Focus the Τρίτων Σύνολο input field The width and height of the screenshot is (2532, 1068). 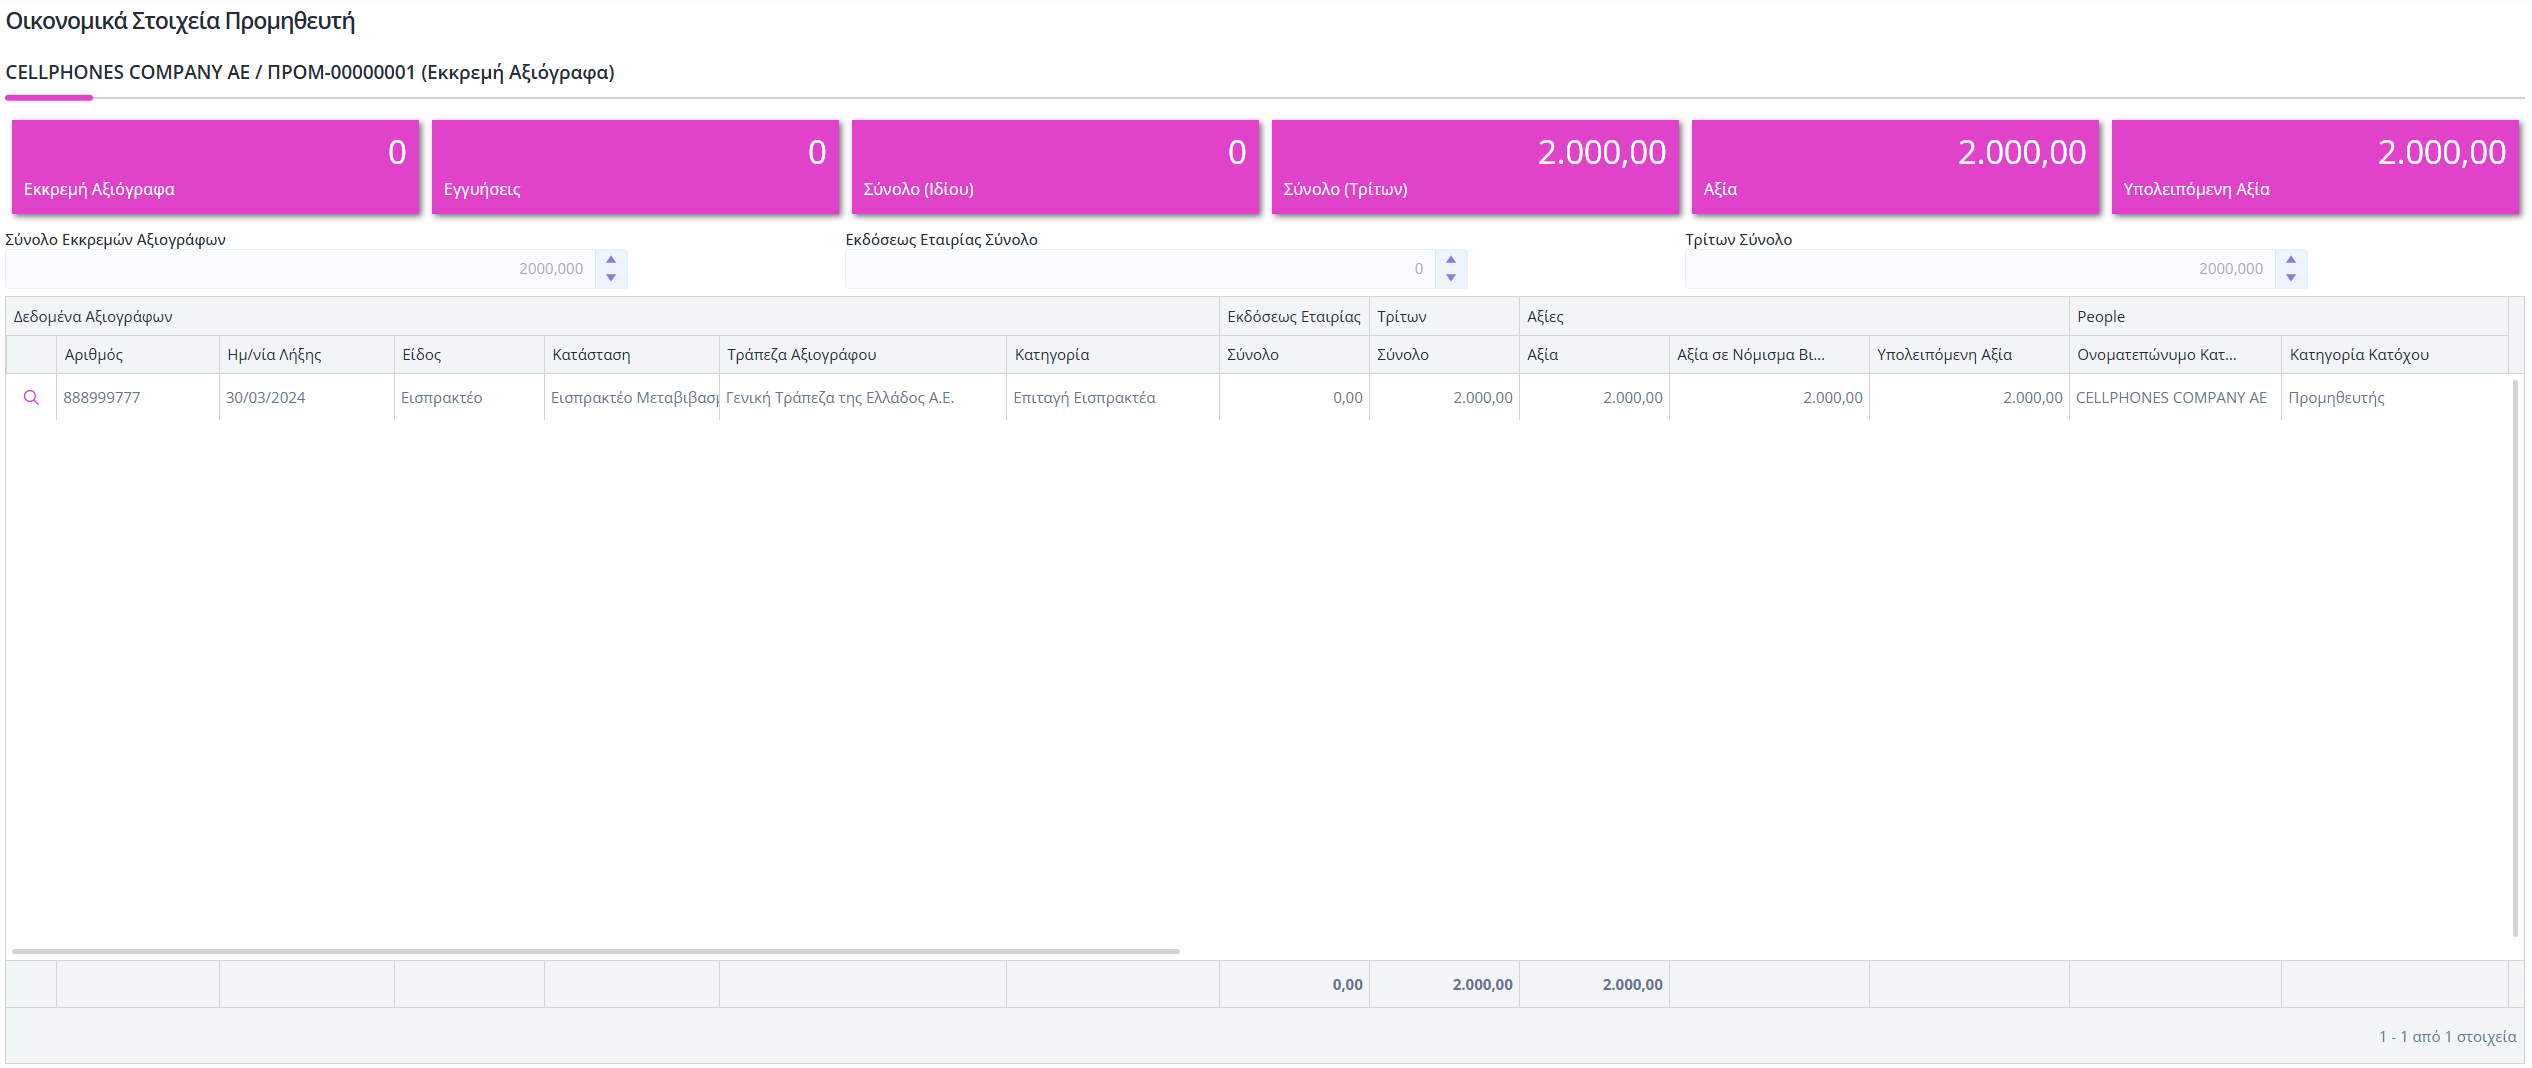(x=1980, y=269)
